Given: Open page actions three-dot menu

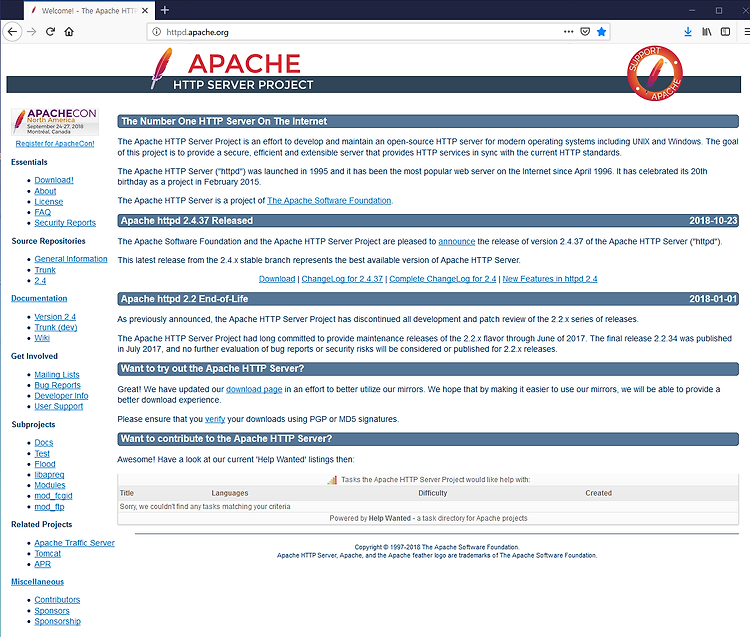Looking at the screenshot, I should [x=568, y=32].
